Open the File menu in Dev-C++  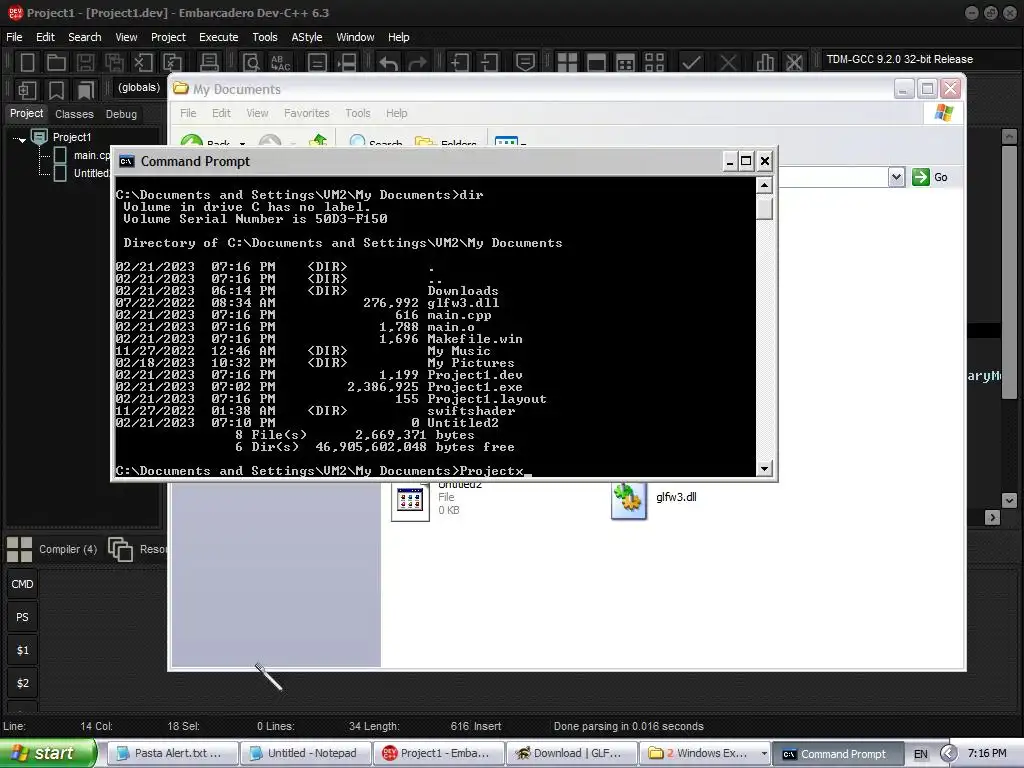click(14, 37)
